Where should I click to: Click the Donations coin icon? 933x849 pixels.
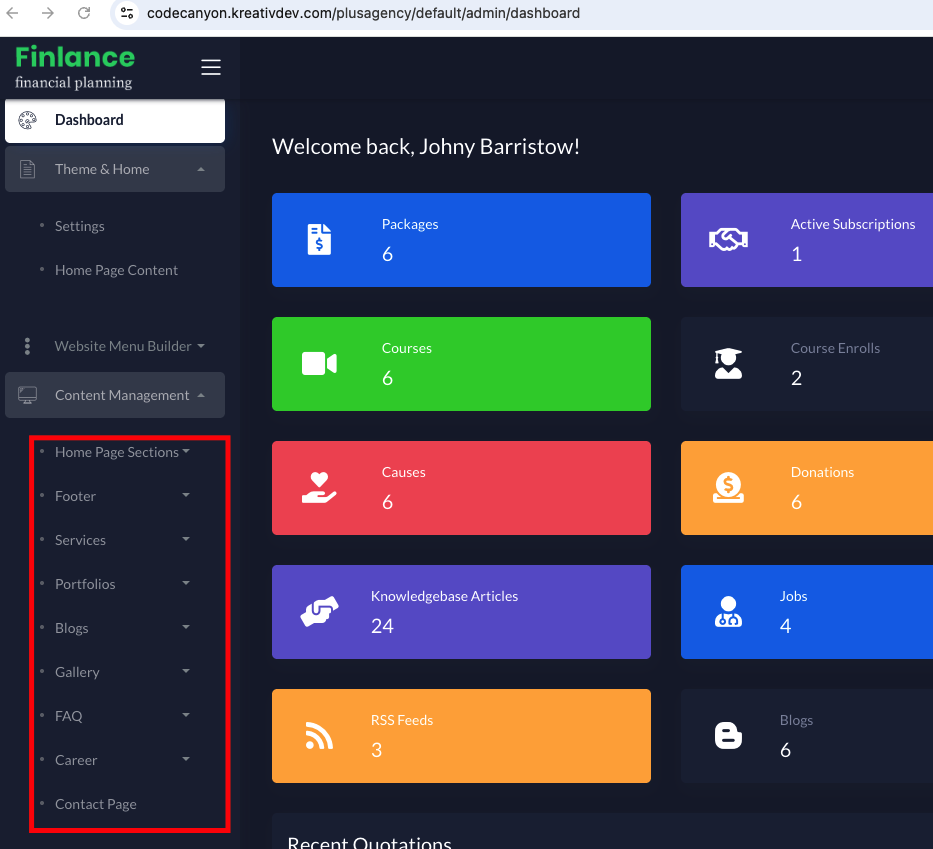728,488
